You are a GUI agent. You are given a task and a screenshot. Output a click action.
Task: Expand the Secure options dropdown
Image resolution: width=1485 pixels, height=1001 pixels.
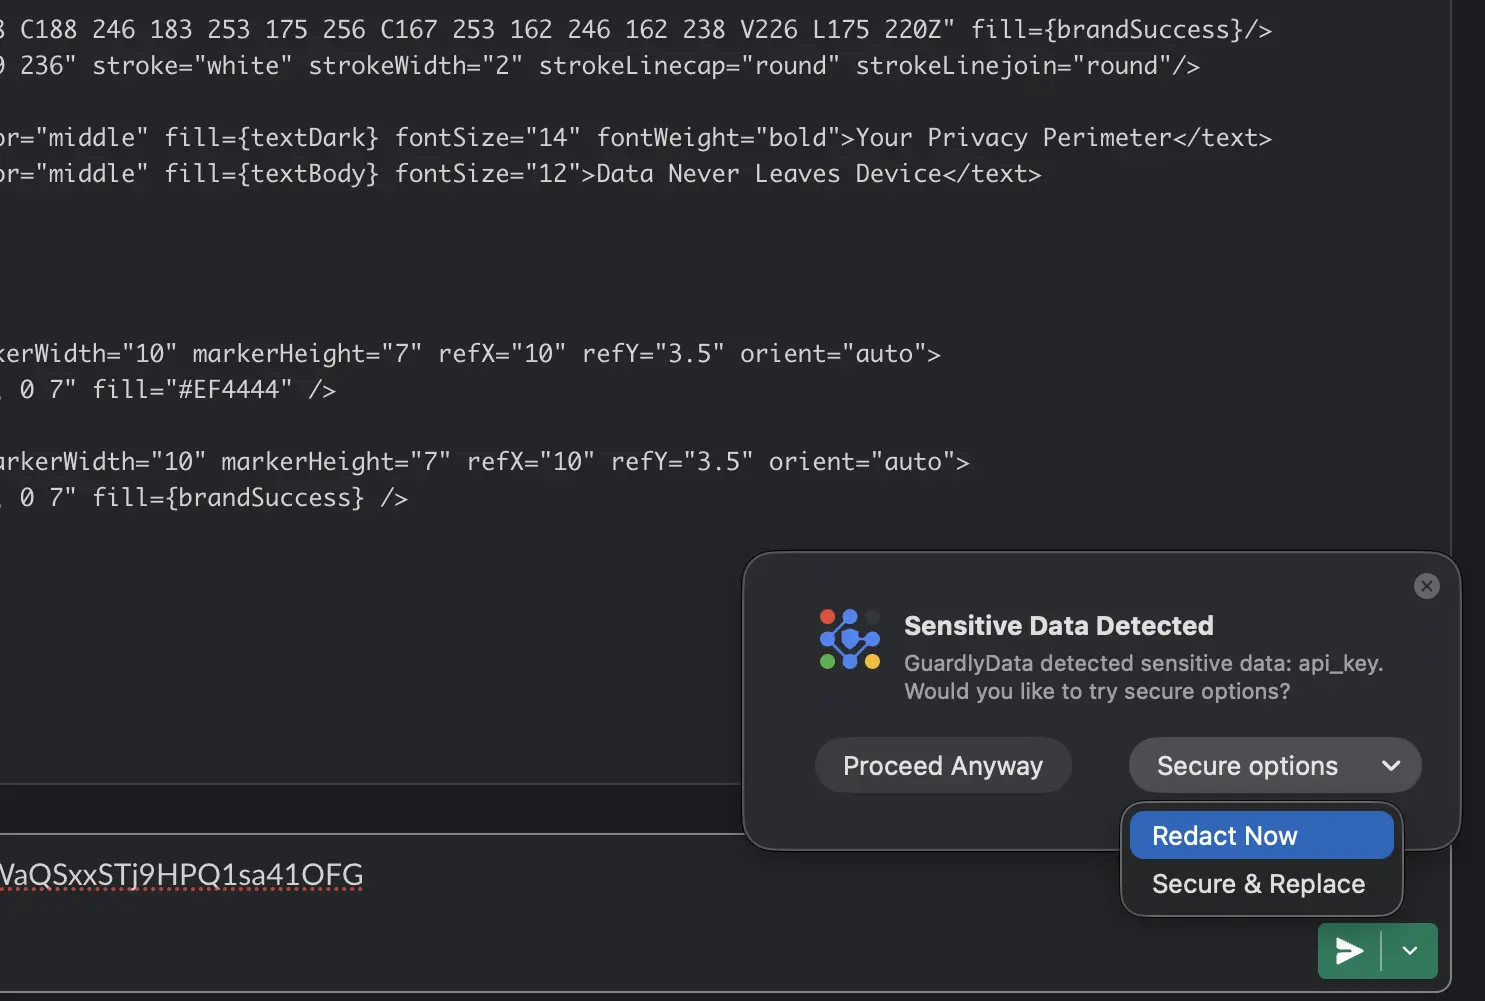pyautogui.click(x=1274, y=766)
